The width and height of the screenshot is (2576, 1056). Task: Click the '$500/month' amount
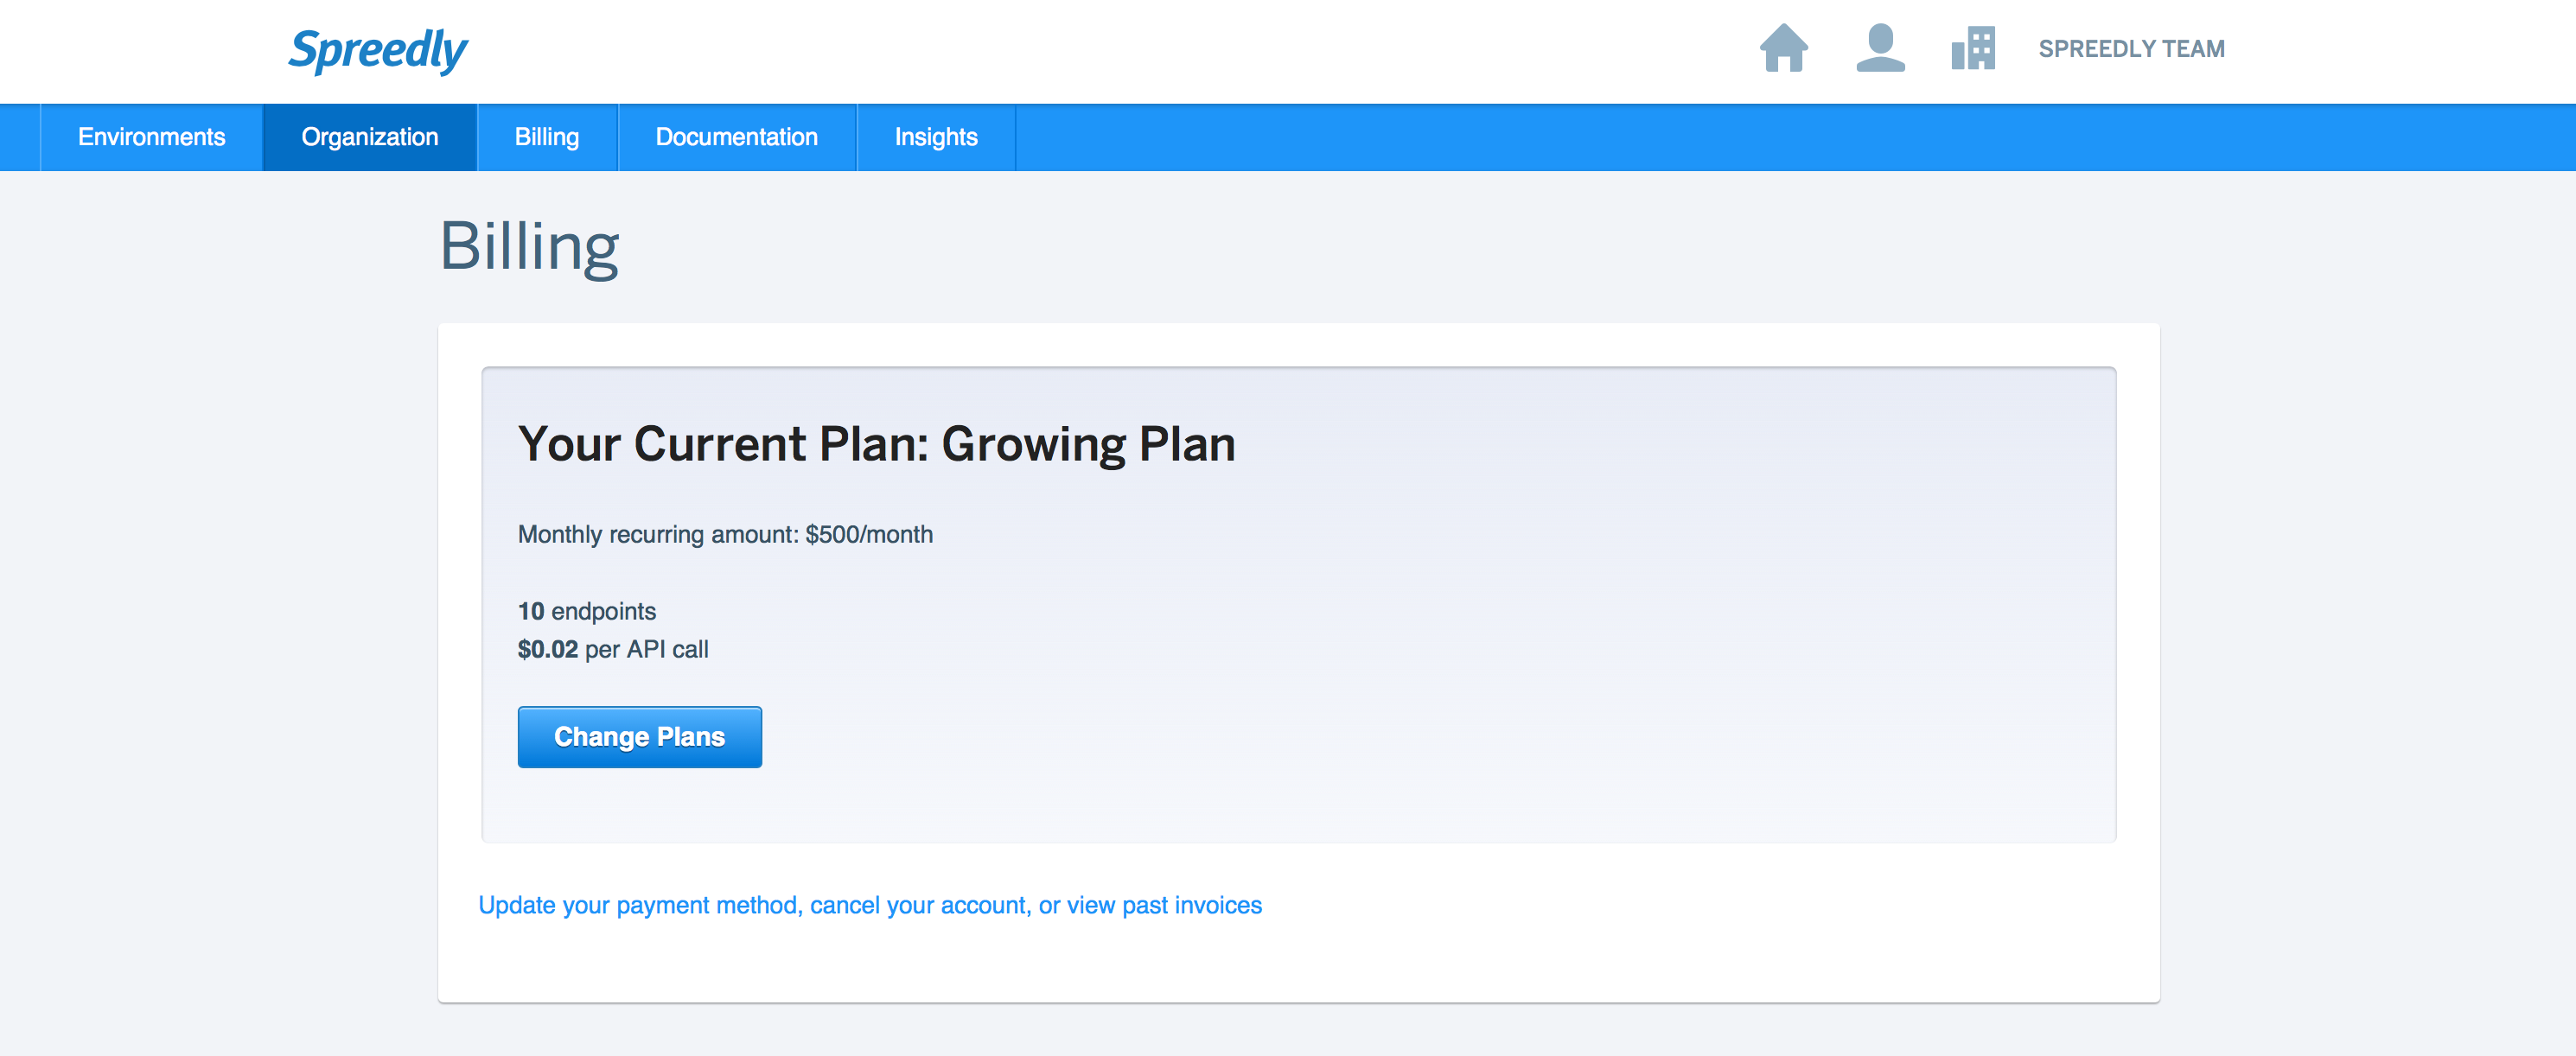pyautogui.click(x=869, y=534)
